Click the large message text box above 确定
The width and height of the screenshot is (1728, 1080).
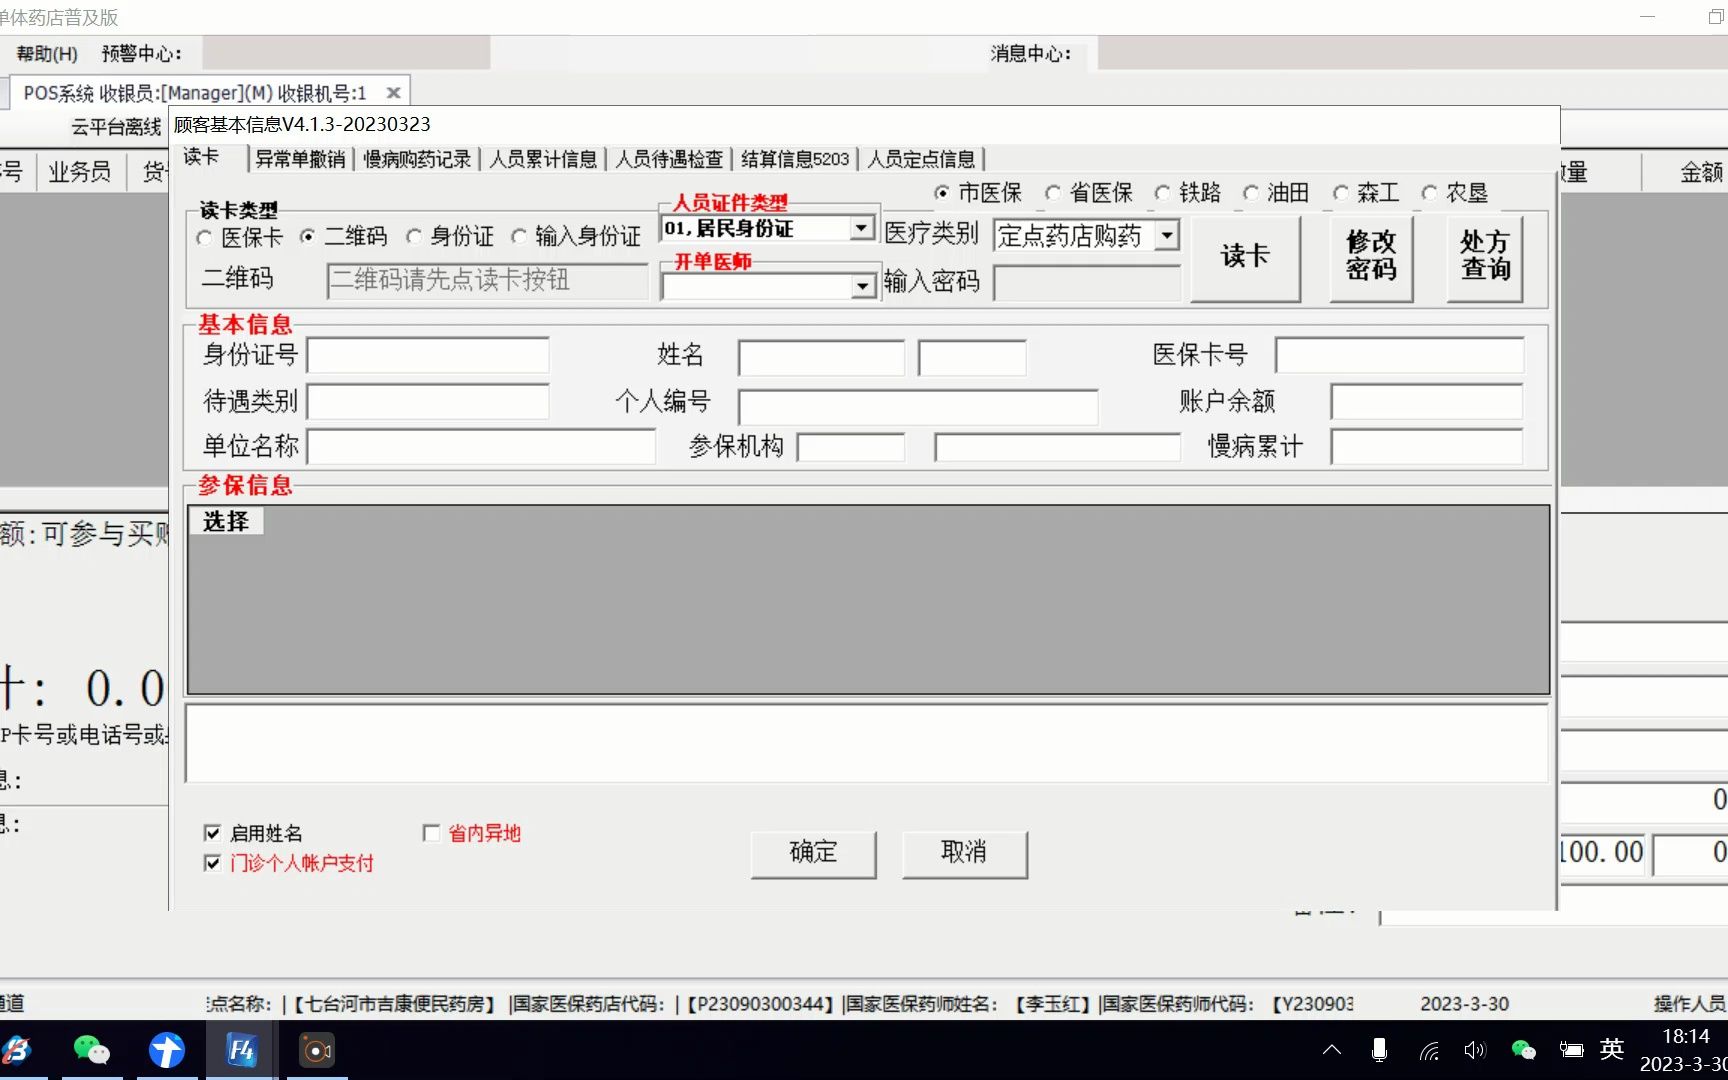pos(867,744)
